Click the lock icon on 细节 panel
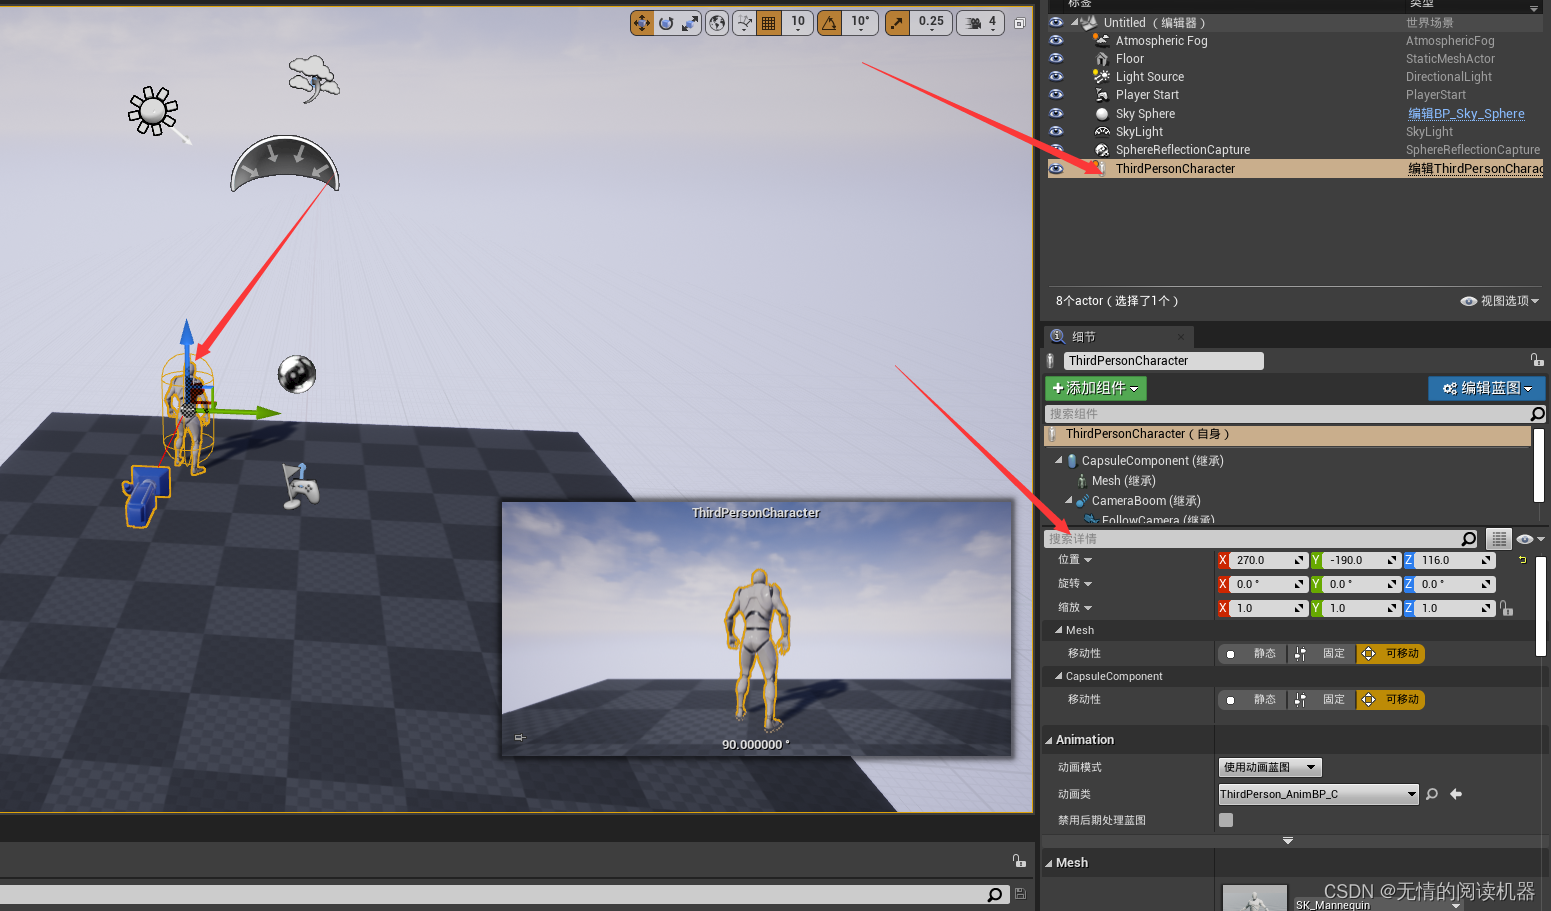 click(x=1537, y=360)
